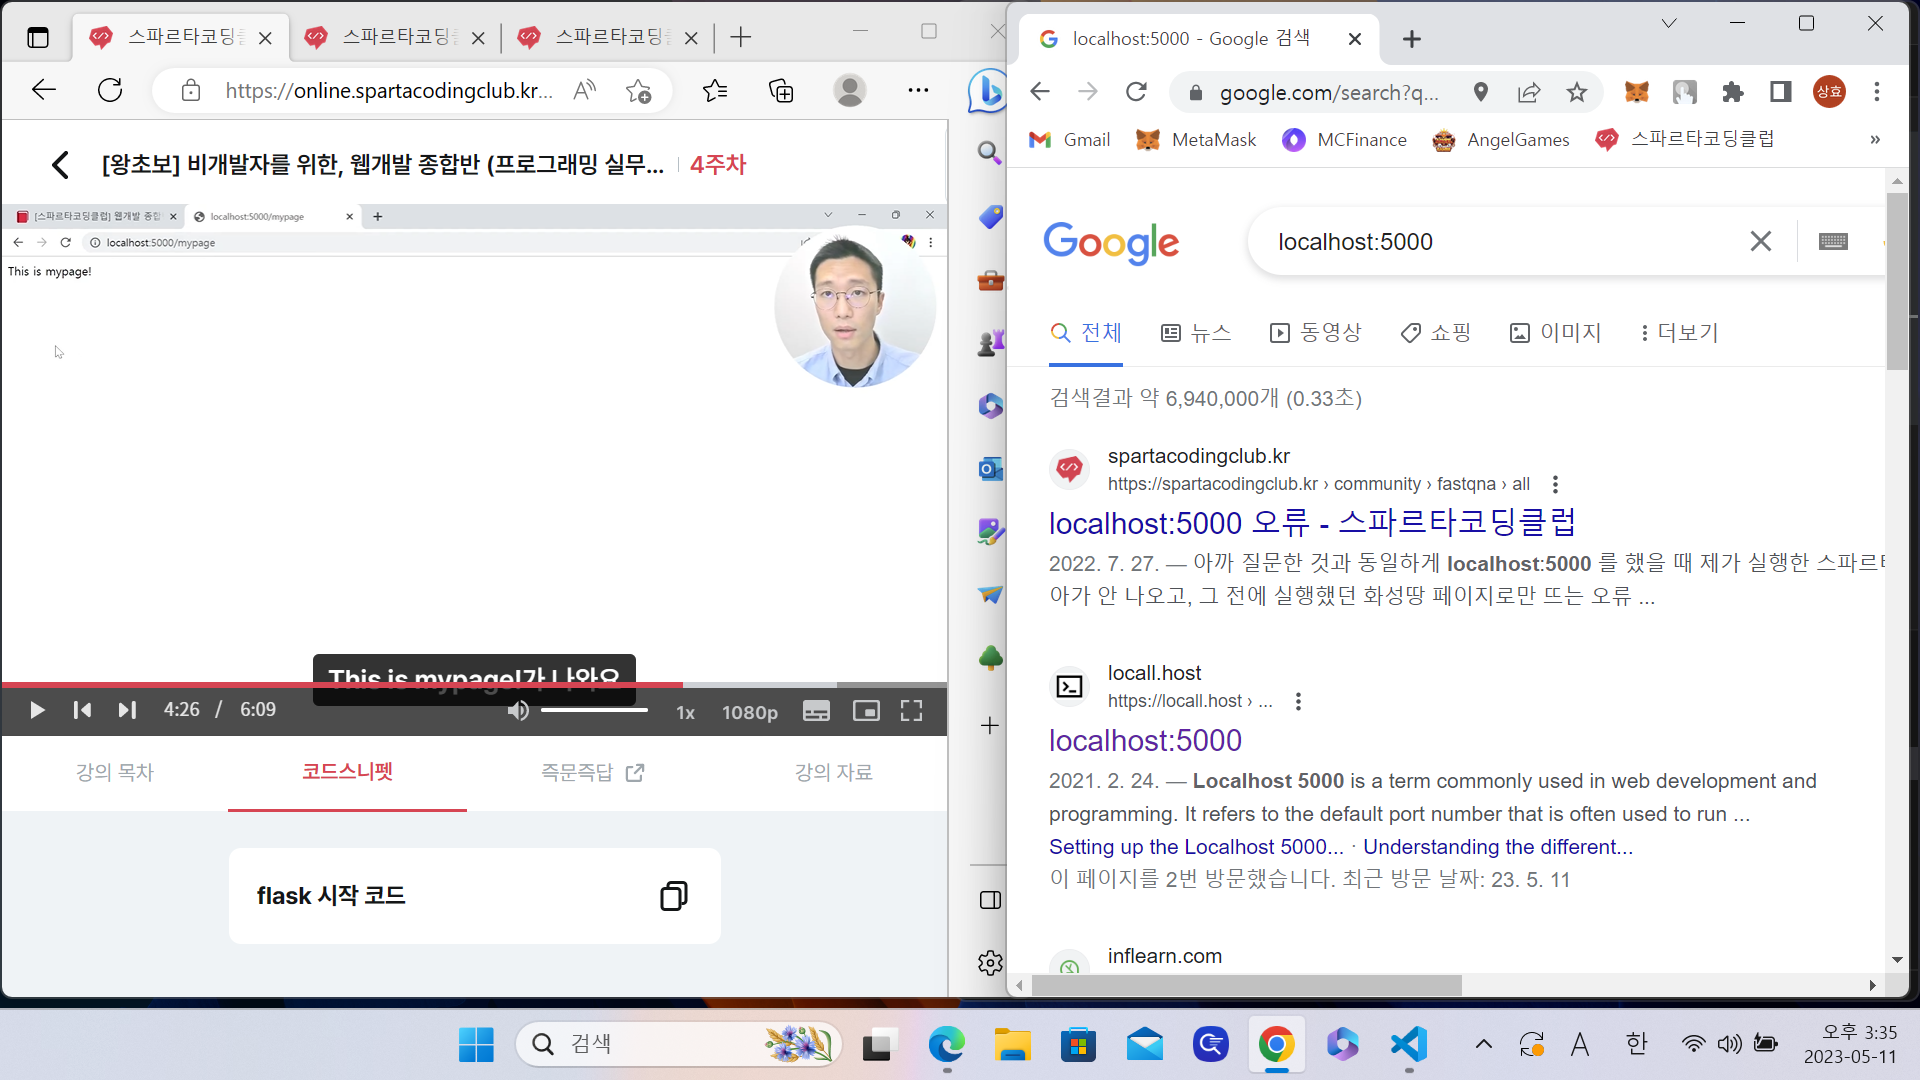Open MetaMask fox extension icon
The image size is (1920, 1080).
(x=1637, y=92)
